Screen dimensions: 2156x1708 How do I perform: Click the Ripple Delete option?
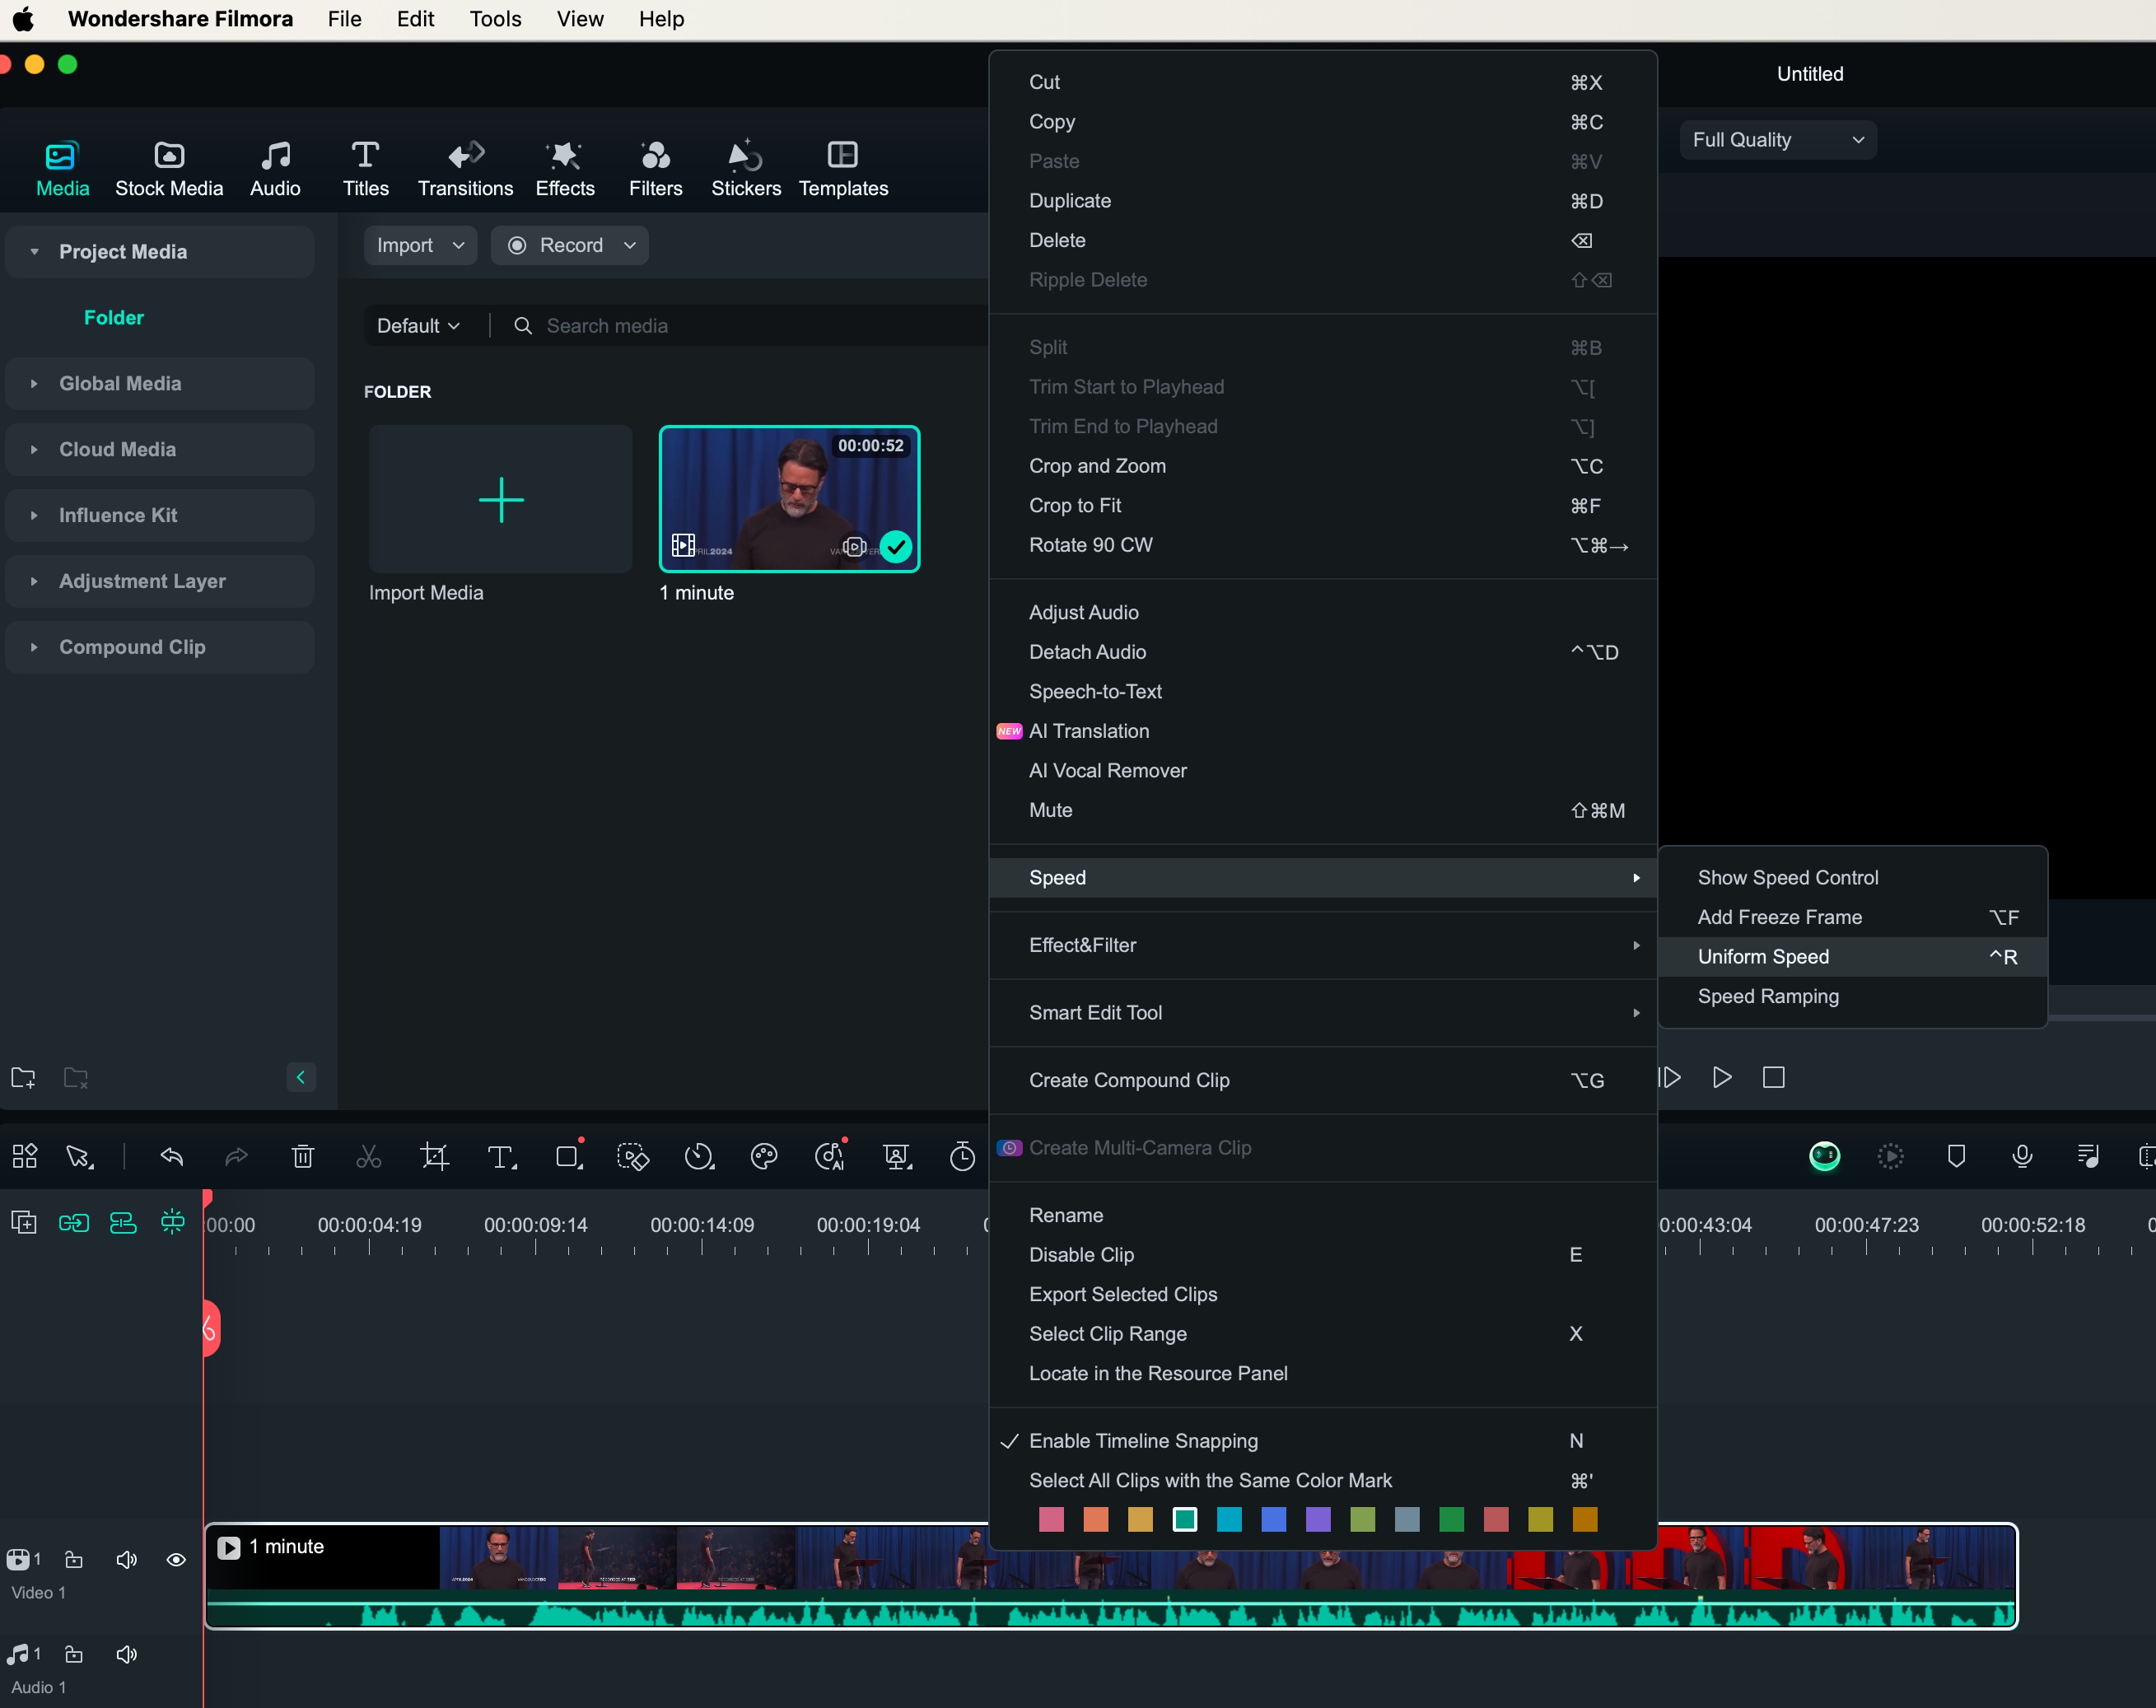click(1089, 278)
